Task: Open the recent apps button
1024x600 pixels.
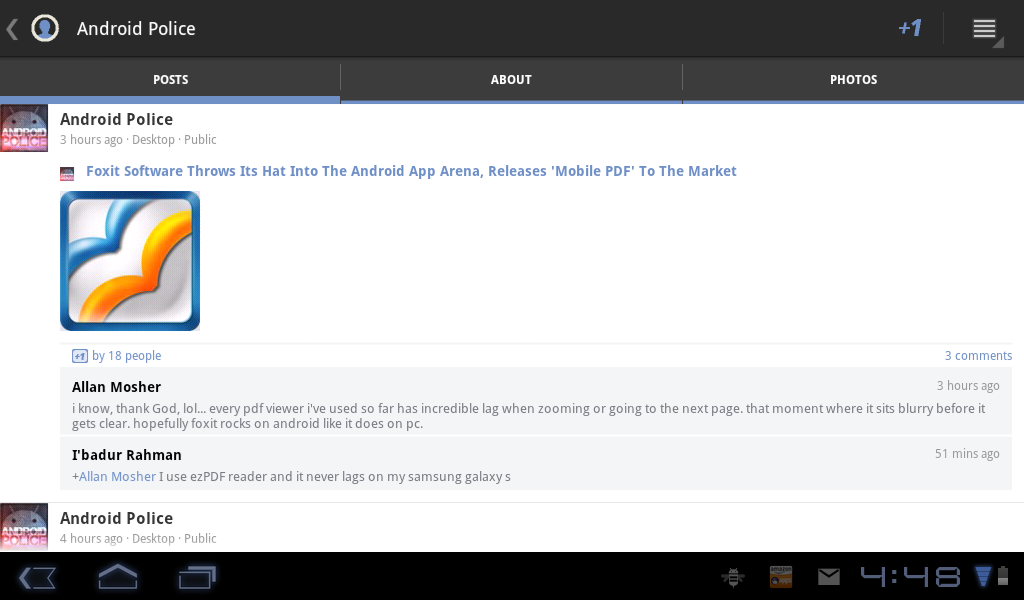Action: [197, 577]
